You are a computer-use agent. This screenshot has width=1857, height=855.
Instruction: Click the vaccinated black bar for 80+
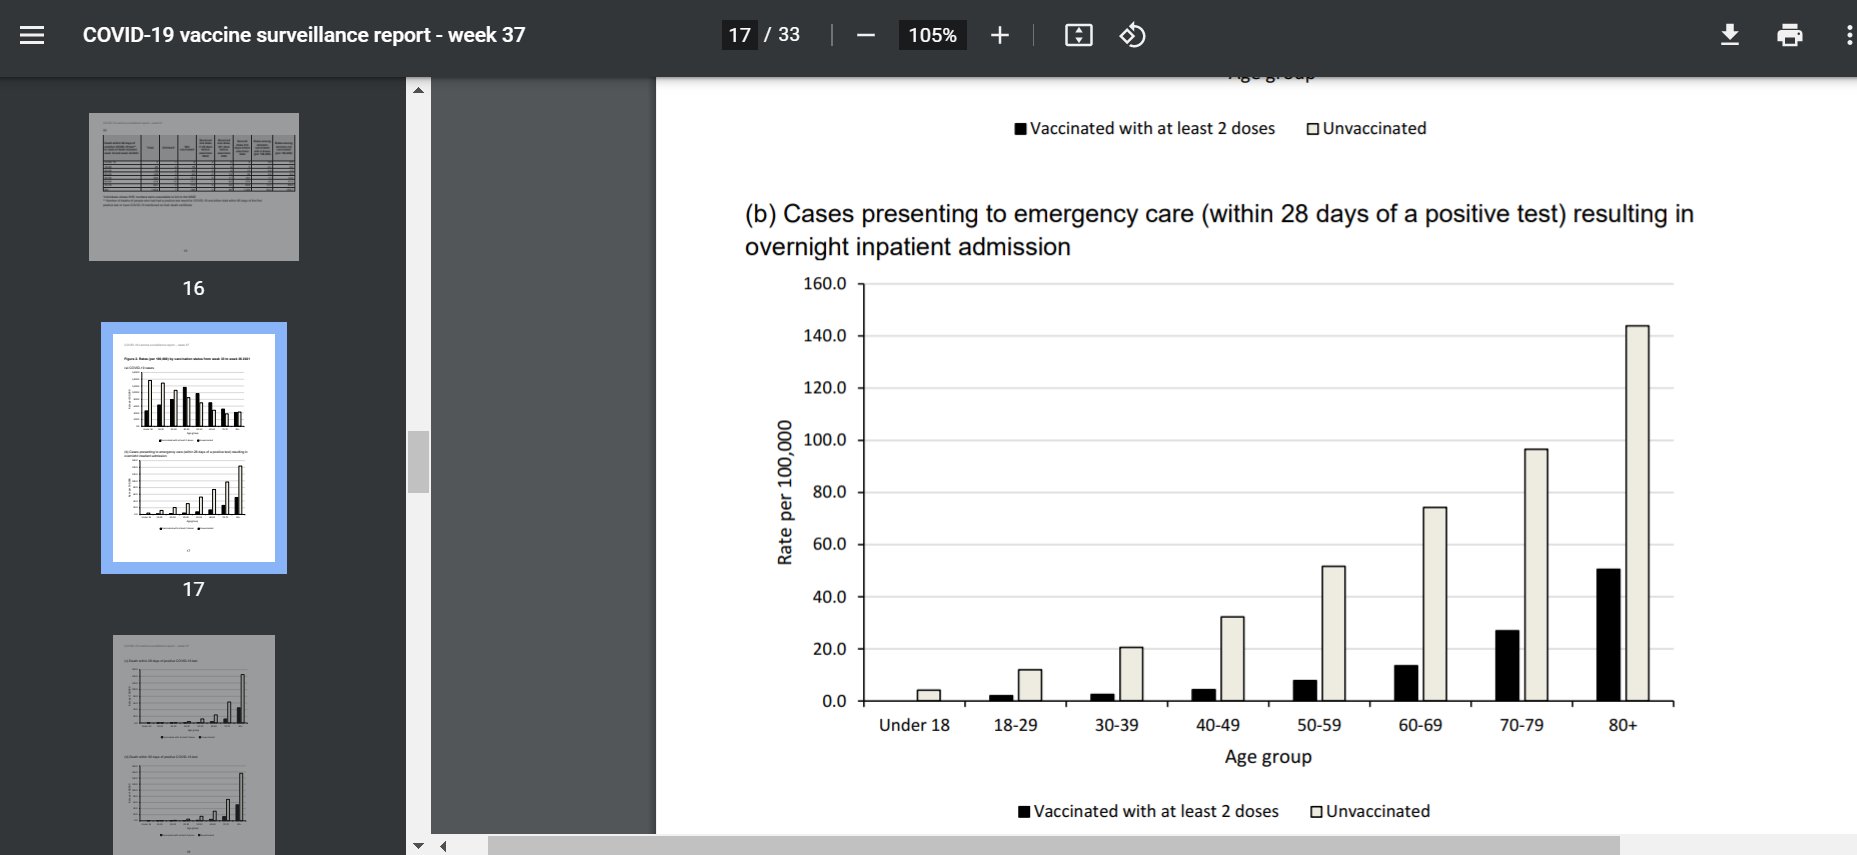[1608, 635]
